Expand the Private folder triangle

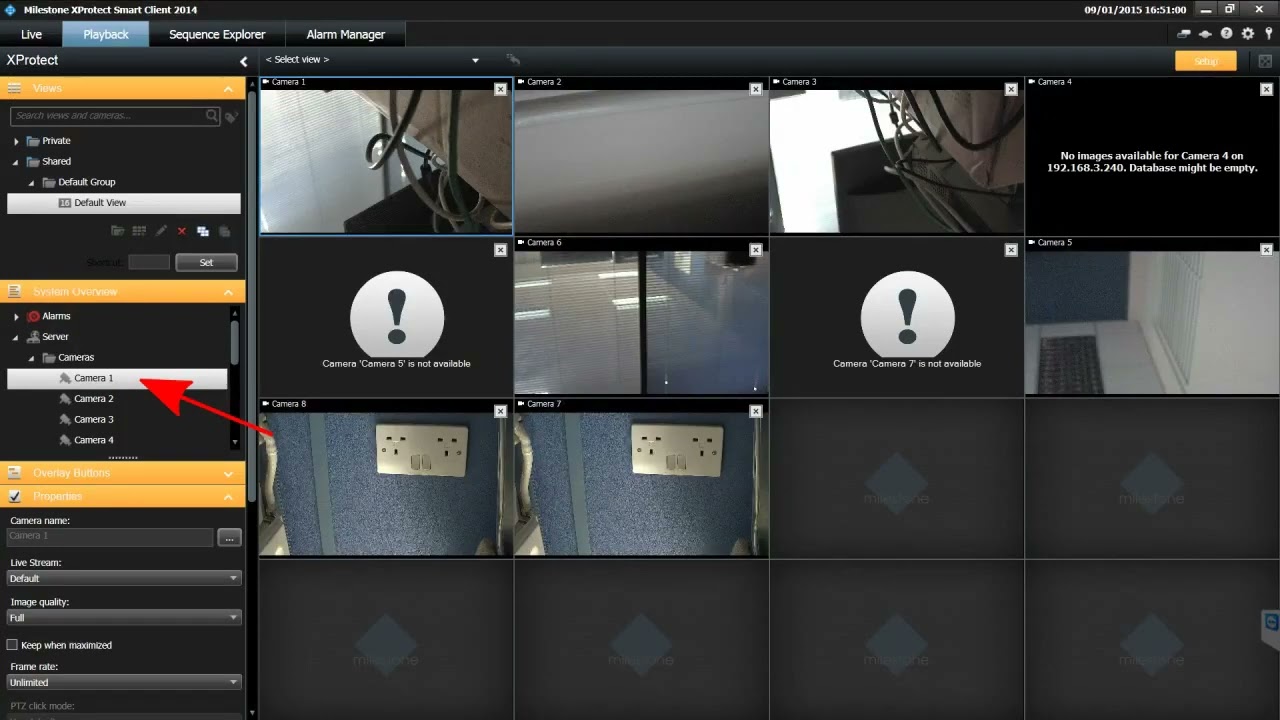[16, 141]
